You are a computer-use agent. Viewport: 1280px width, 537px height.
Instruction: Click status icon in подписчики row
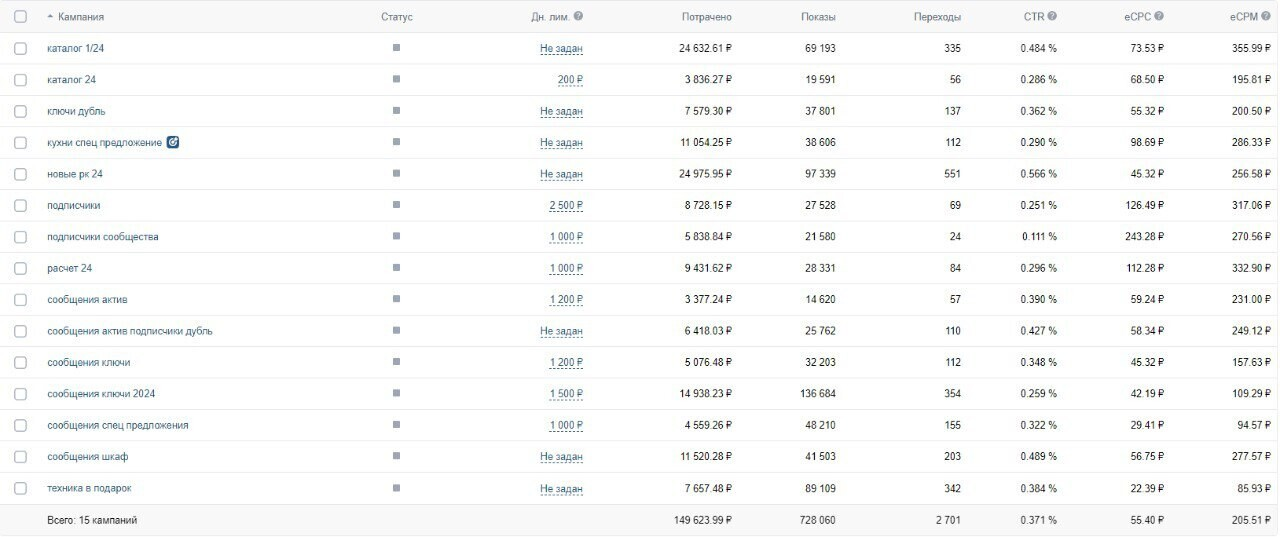click(396, 205)
